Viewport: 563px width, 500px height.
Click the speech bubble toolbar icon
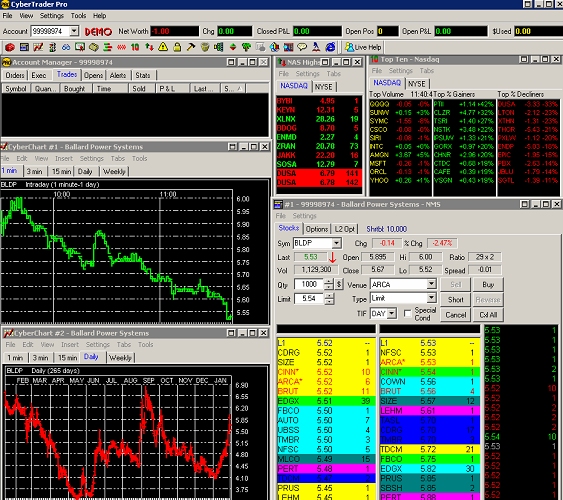click(x=302, y=47)
